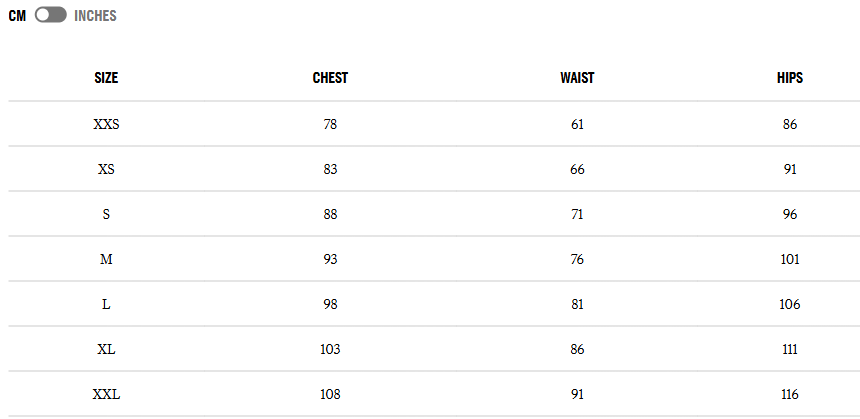
Task: Select the L size row label
Action: click(106, 305)
